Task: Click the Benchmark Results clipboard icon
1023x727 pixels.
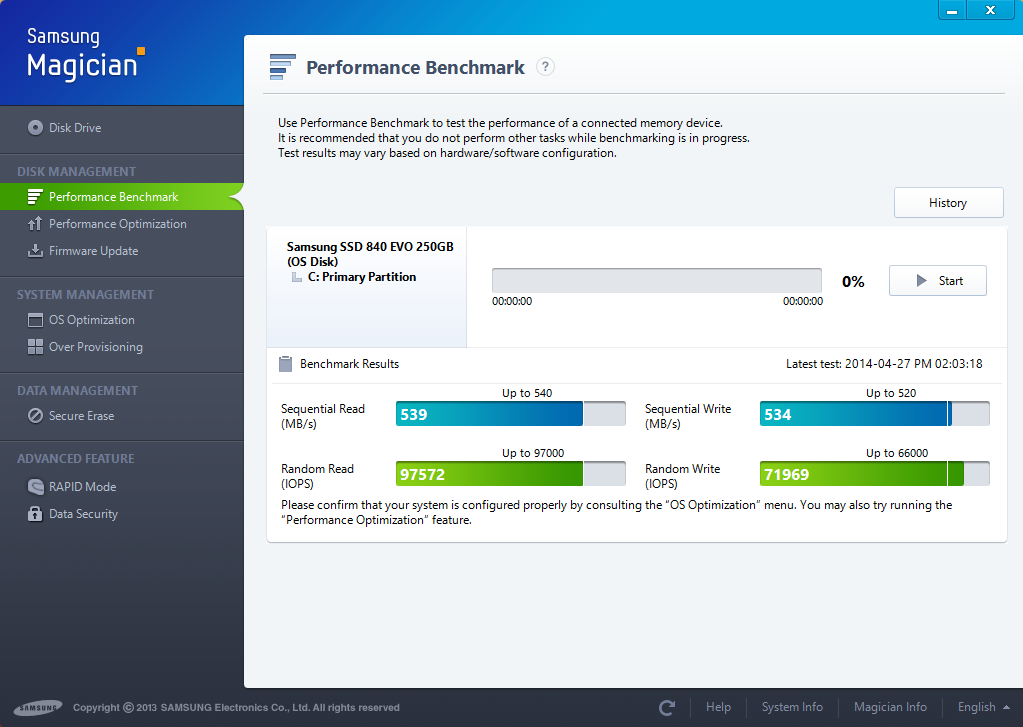Action: [x=285, y=364]
